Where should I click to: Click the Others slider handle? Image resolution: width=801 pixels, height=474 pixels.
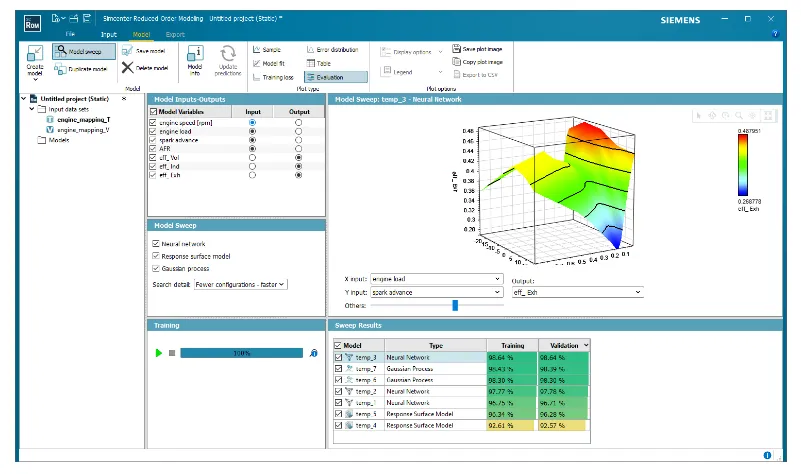coord(455,305)
